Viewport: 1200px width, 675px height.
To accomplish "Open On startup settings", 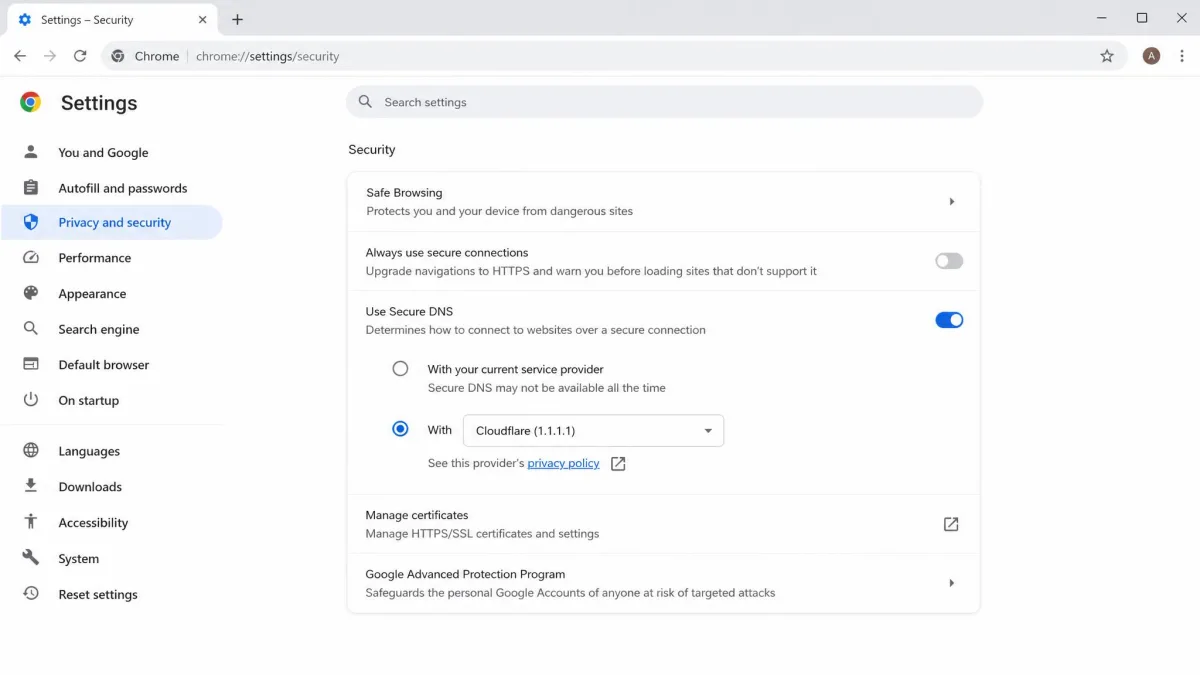I will [89, 400].
